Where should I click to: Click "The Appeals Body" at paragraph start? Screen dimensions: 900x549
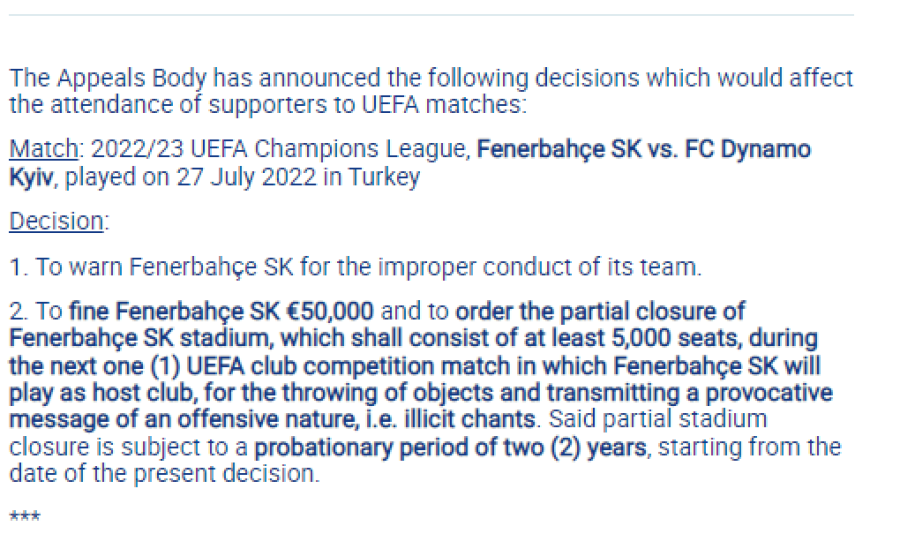[107, 79]
